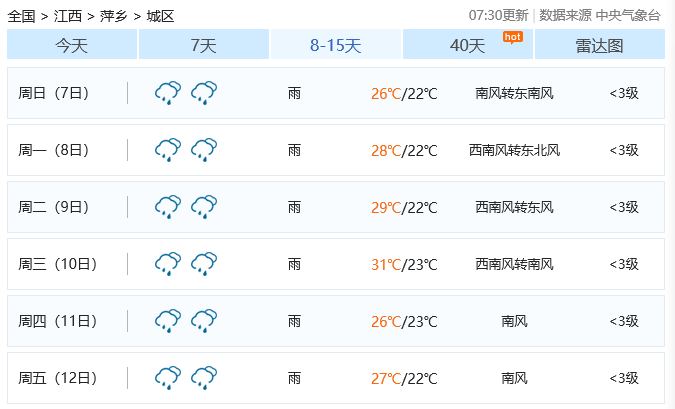The image size is (675, 409).
Task: Click 城区 breadcrumb link
Action: click(x=161, y=16)
